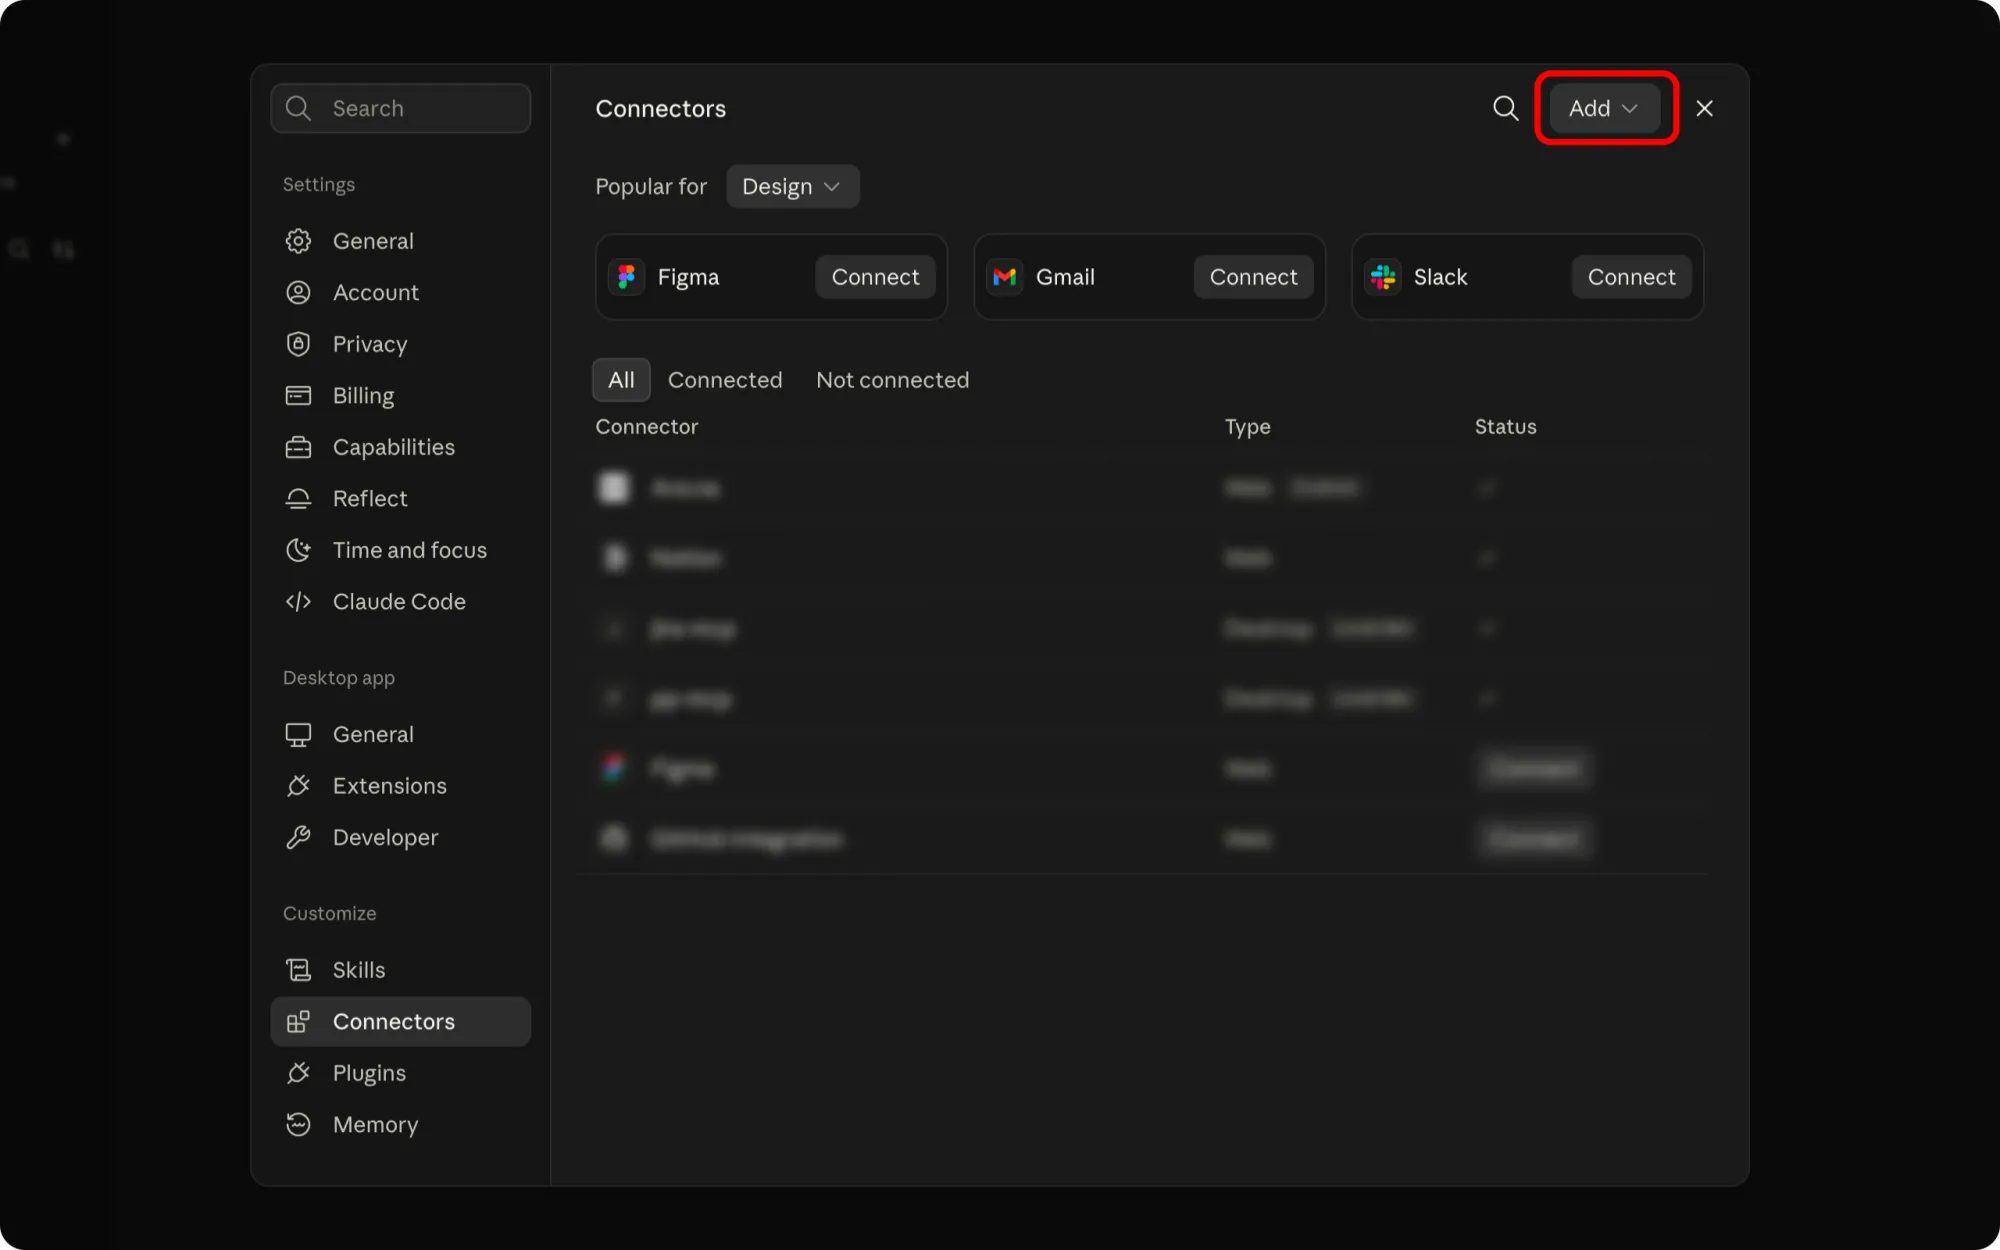The height and width of the screenshot is (1250, 2000).
Task: Select the All filter tab
Action: 621,380
